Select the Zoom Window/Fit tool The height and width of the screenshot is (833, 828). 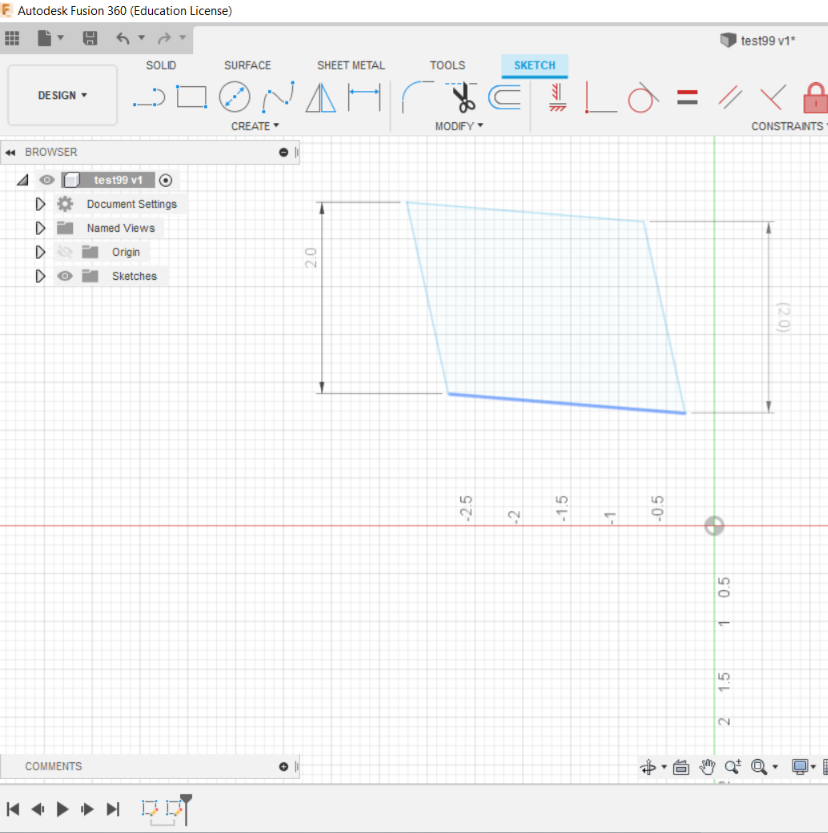(759, 767)
